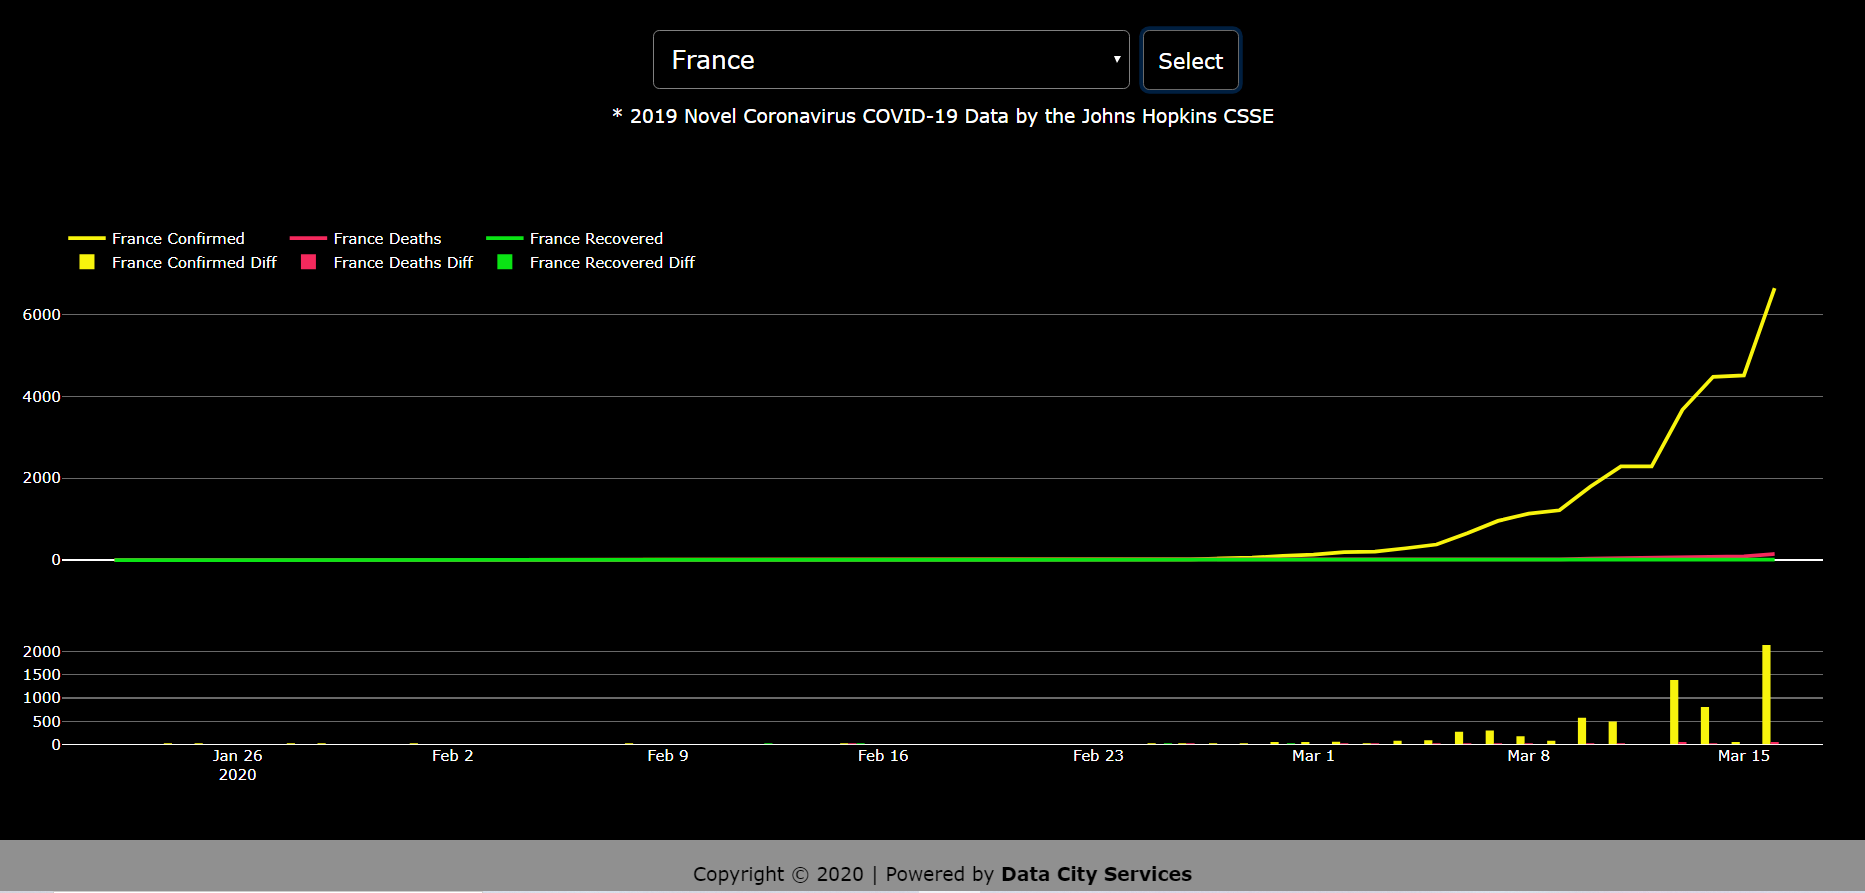Image resolution: width=1865 pixels, height=893 pixels.
Task: Click the tallest yellow bar in diff chart
Action: pos(1766,695)
